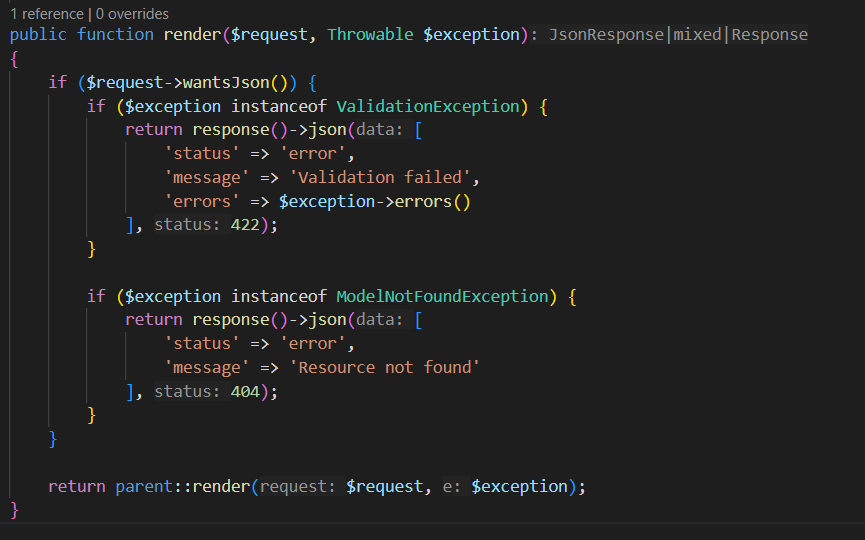
Task: Click the final closing brace of render
Action: (15, 510)
